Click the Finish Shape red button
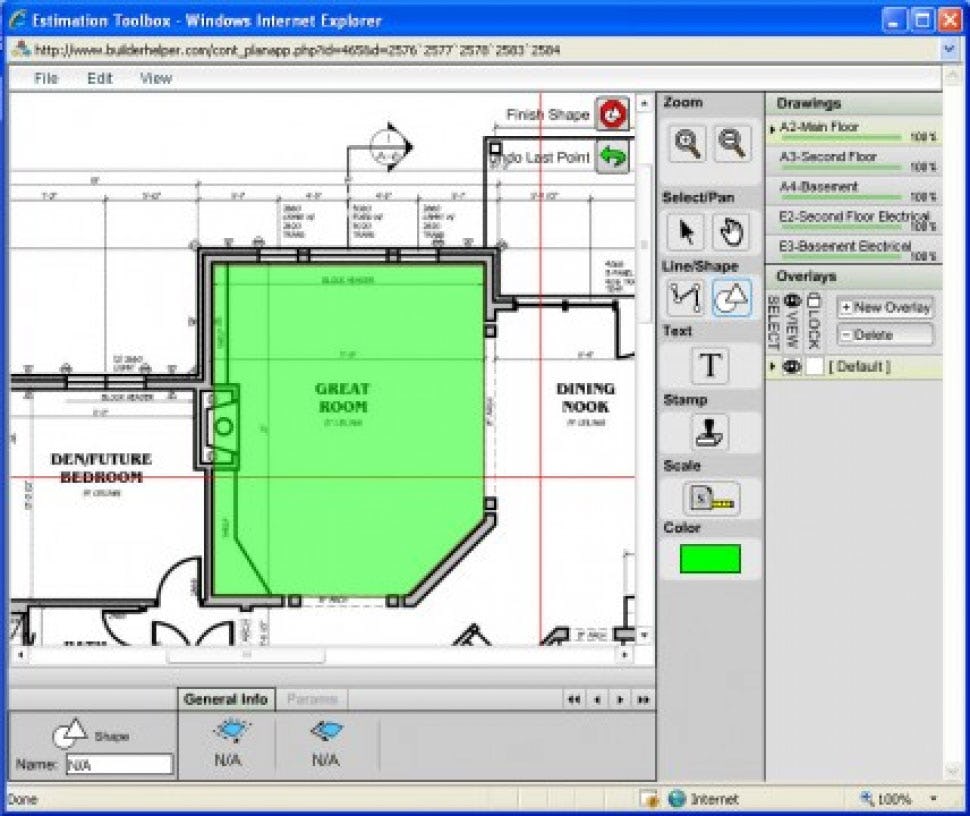Screen dimensions: 970x816 [611, 114]
